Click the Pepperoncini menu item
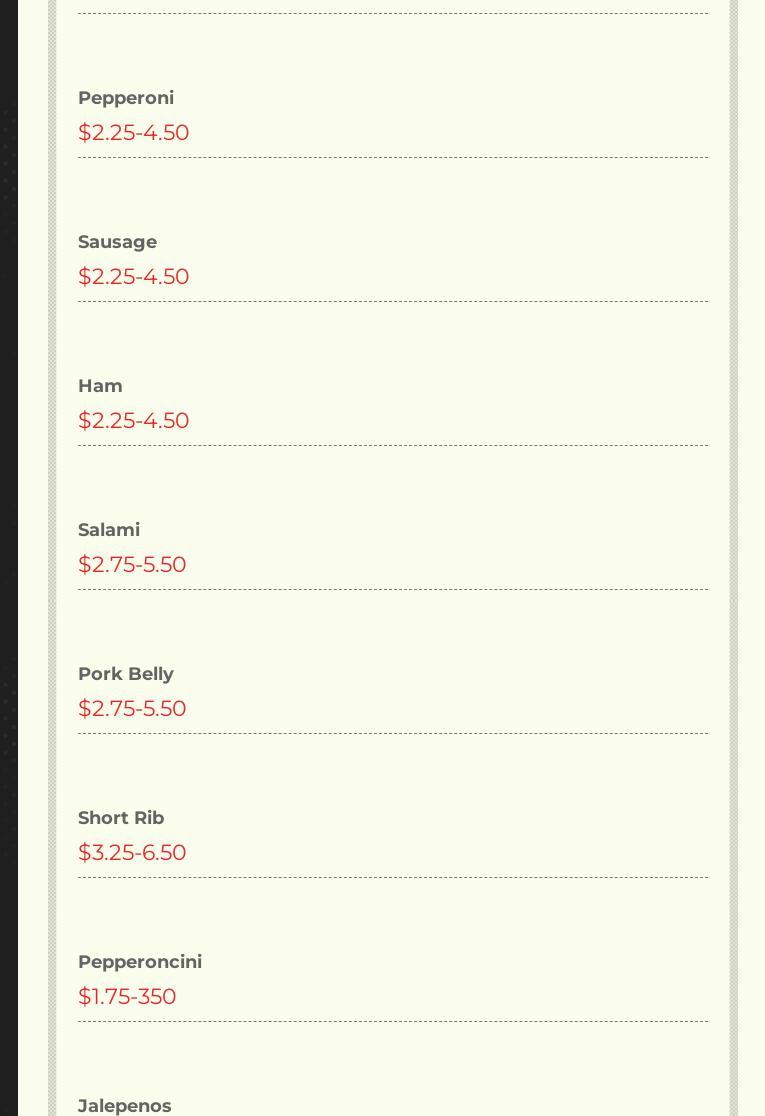 coord(140,962)
